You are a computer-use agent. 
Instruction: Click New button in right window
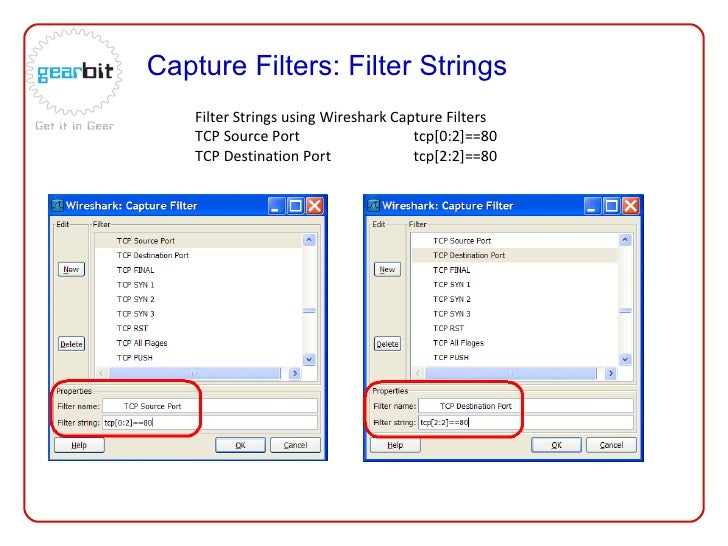(388, 269)
